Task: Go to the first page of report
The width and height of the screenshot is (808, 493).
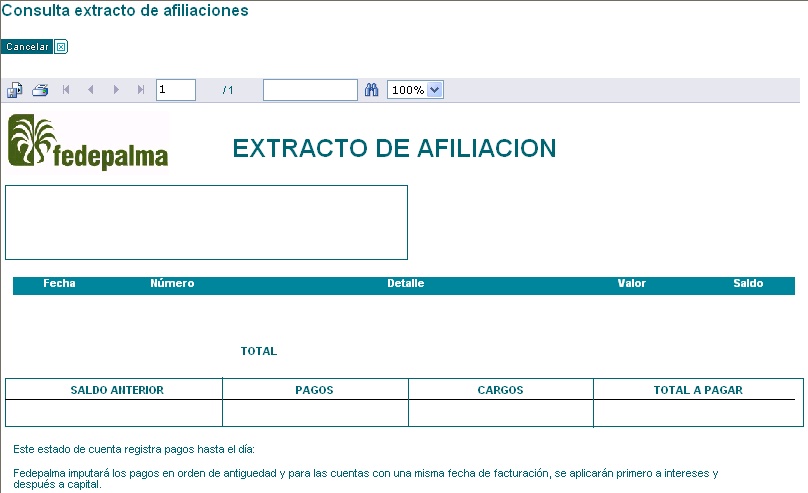Action: point(66,90)
